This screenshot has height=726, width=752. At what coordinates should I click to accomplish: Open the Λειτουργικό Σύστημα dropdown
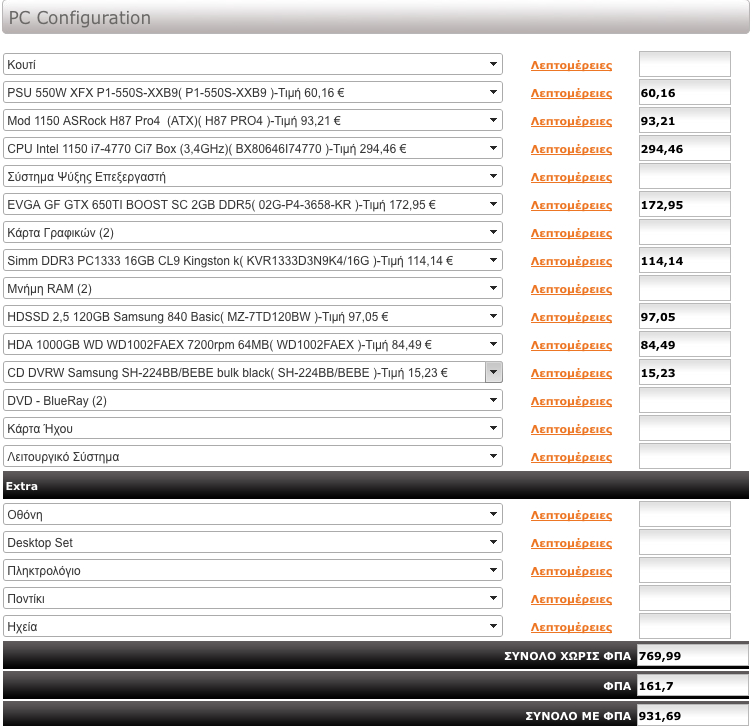253,457
